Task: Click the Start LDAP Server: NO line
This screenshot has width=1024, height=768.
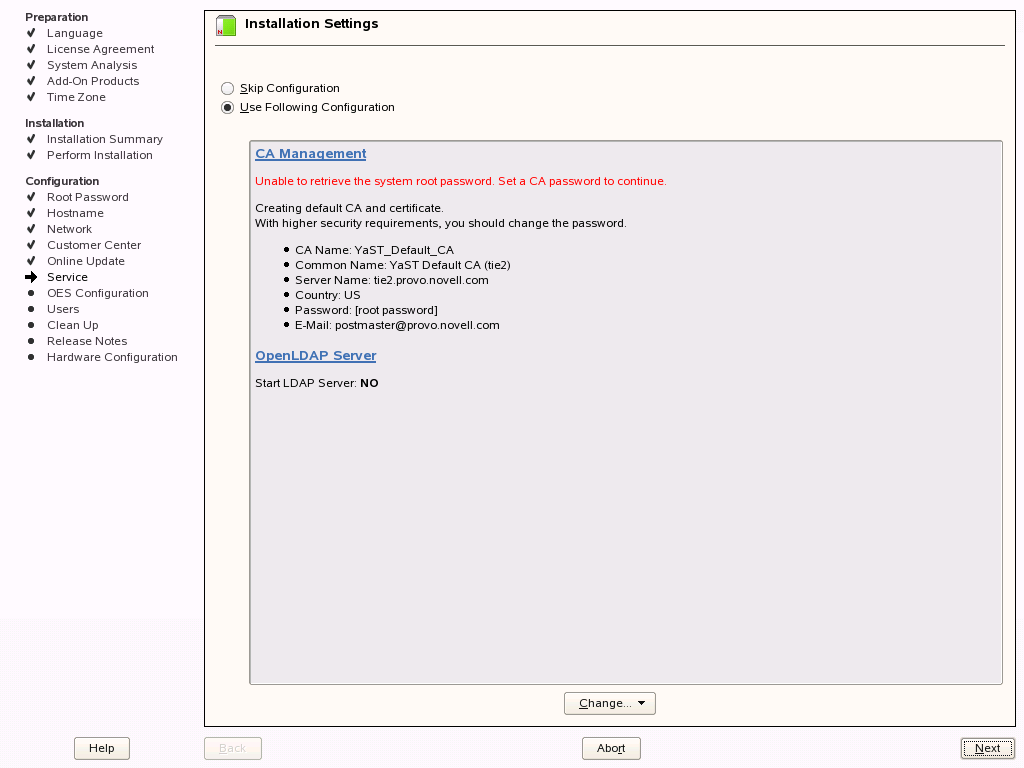Action: pyautogui.click(x=317, y=383)
